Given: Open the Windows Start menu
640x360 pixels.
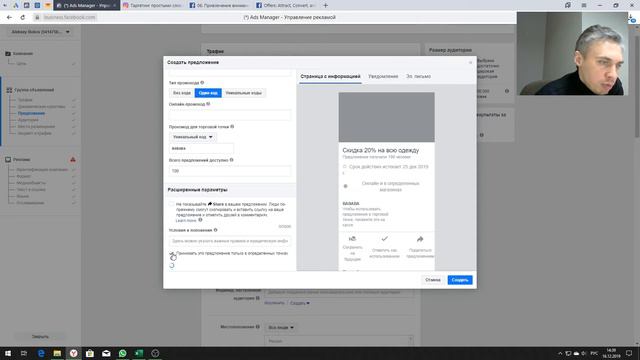Looking at the screenshot, I should (8, 353).
